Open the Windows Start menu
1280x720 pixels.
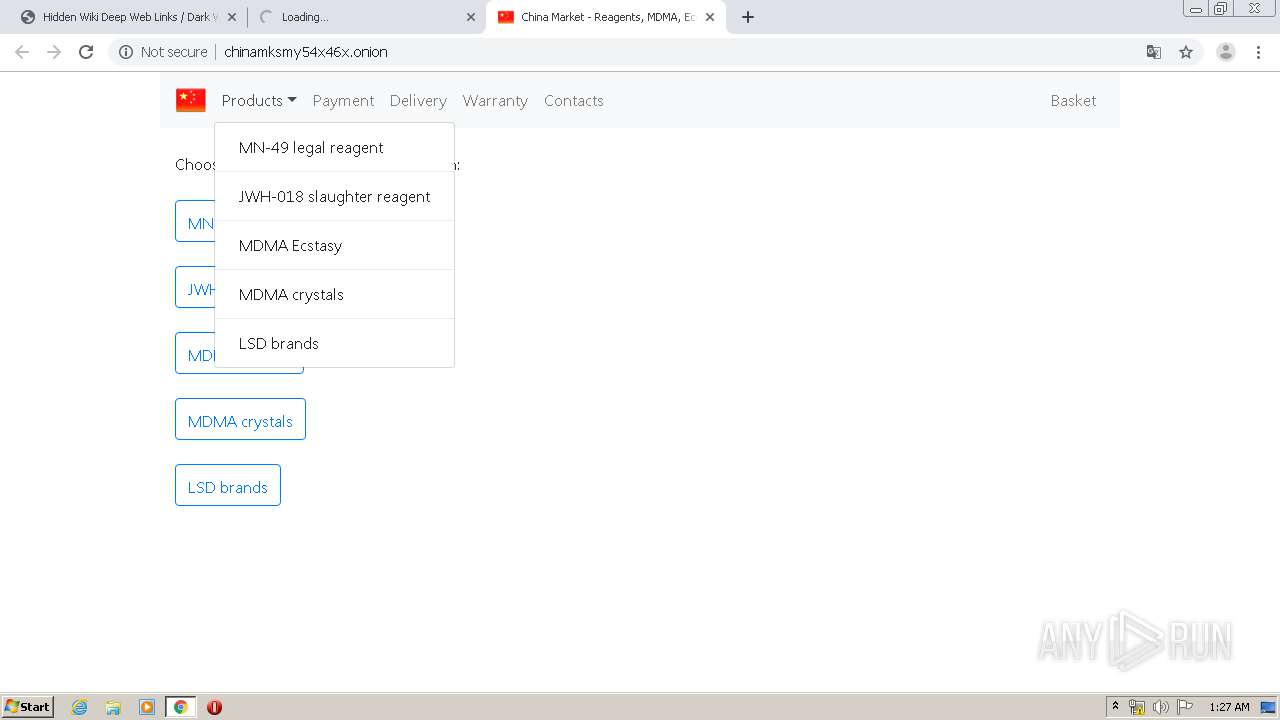(x=28, y=706)
